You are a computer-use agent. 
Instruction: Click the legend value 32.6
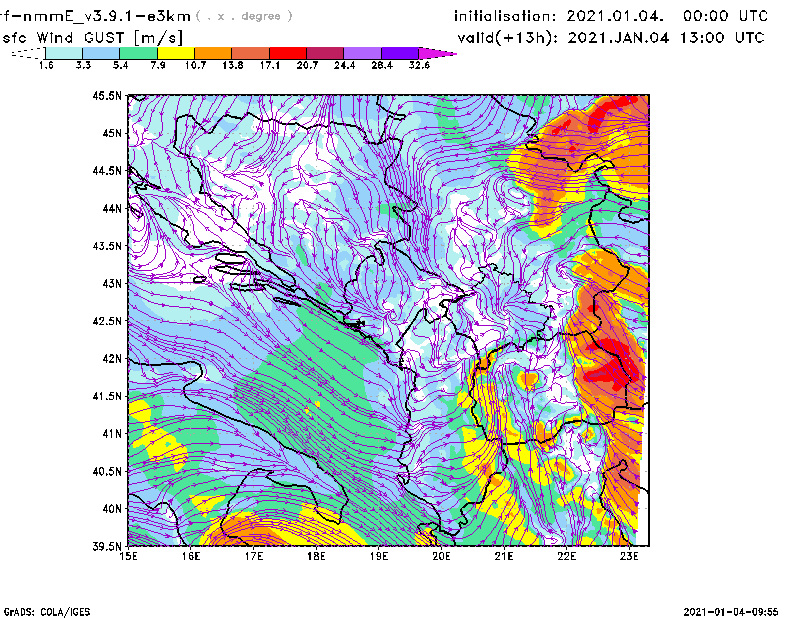tap(419, 65)
